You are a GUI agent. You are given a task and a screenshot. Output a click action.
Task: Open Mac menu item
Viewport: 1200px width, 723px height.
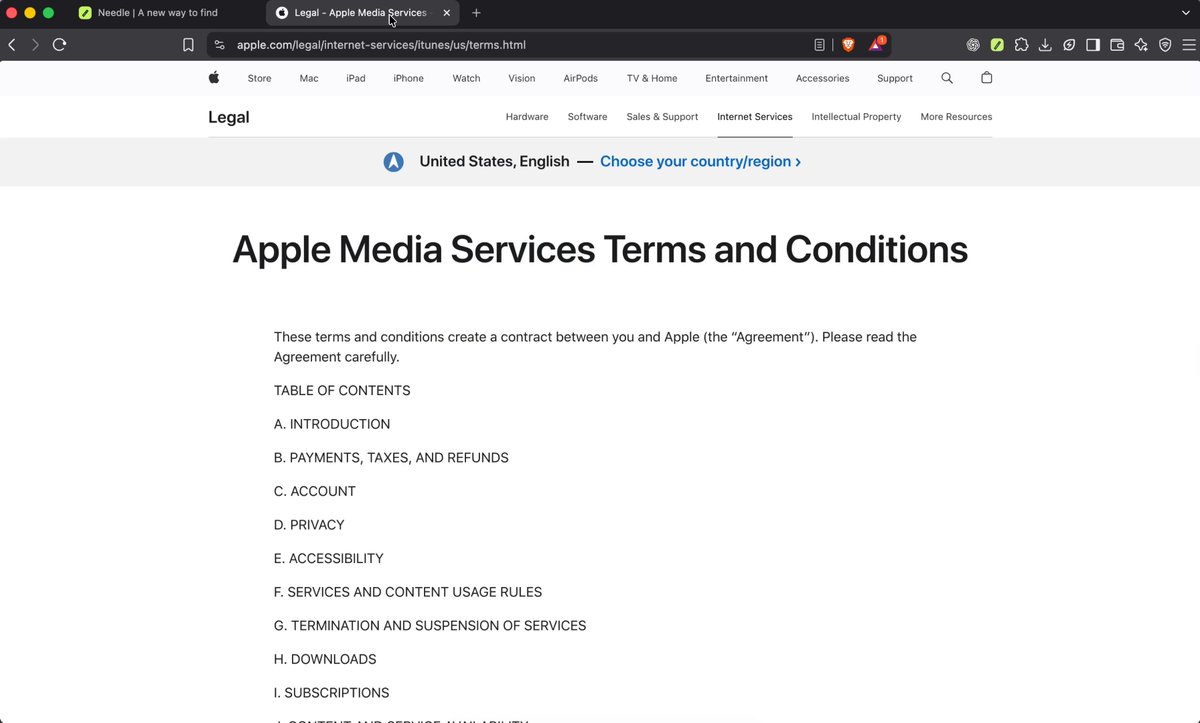(309, 78)
